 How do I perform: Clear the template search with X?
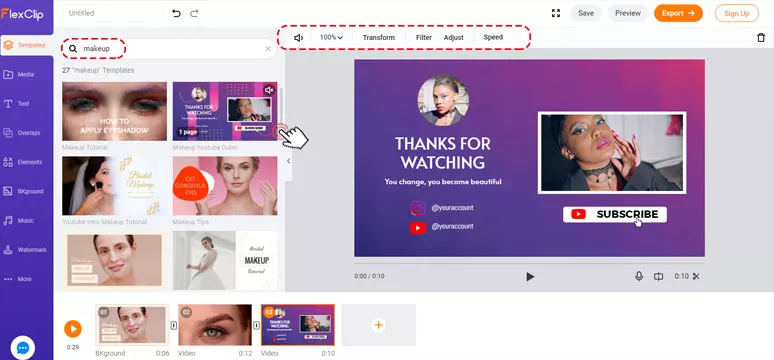tap(268, 49)
